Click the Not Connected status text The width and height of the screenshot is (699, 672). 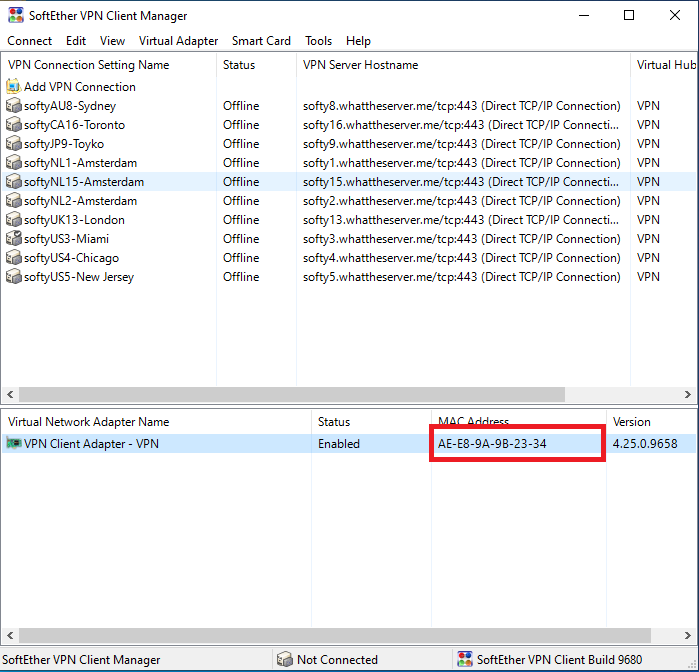[x=337, y=660]
